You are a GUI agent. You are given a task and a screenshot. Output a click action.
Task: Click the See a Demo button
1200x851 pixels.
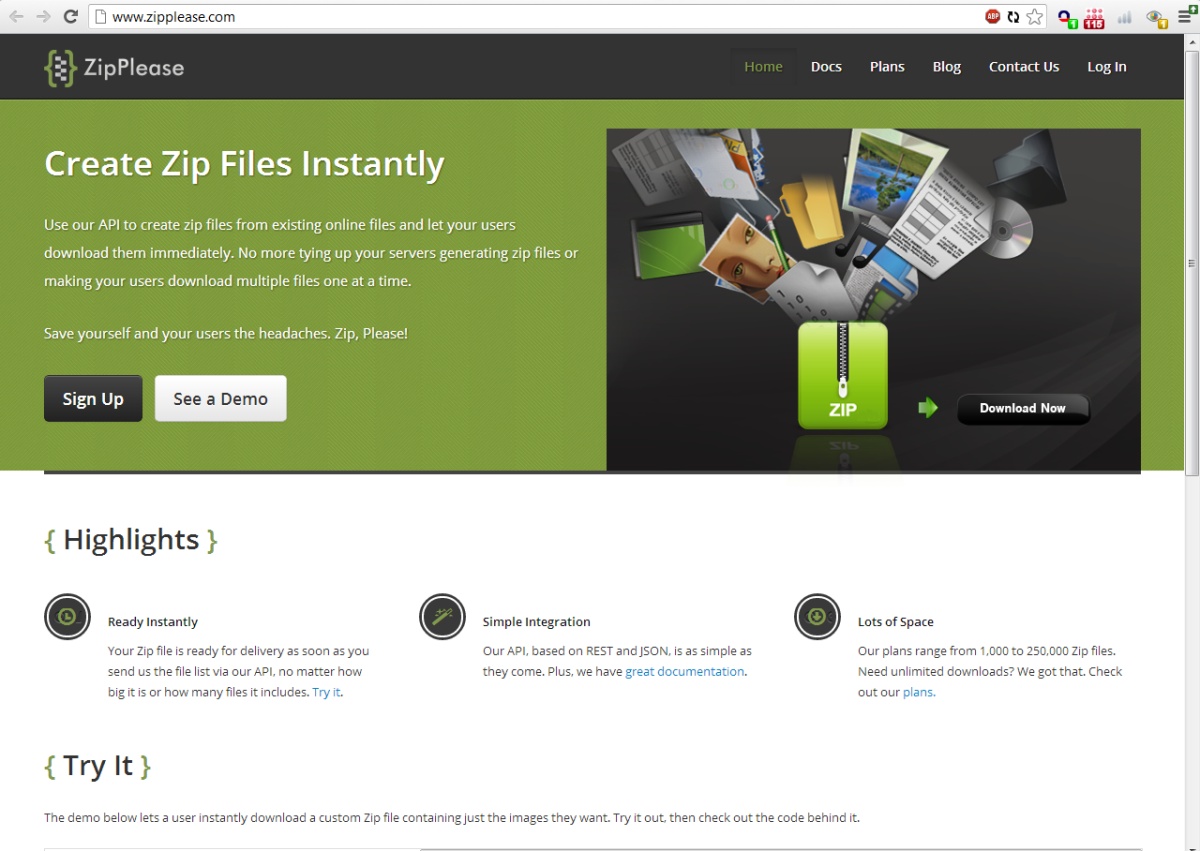pyautogui.click(x=221, y=398)
